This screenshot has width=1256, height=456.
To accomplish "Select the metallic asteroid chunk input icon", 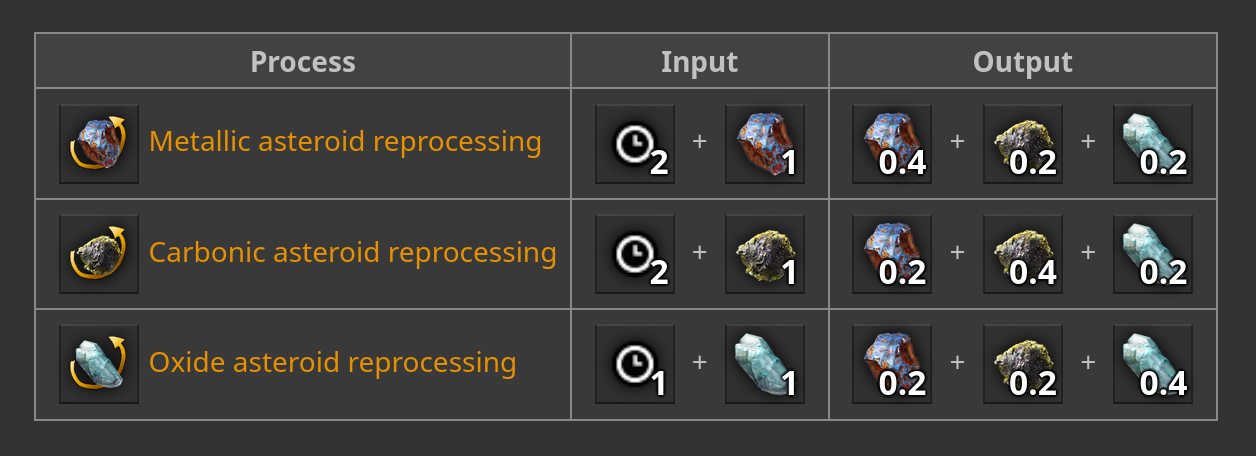I will [765, 144].
